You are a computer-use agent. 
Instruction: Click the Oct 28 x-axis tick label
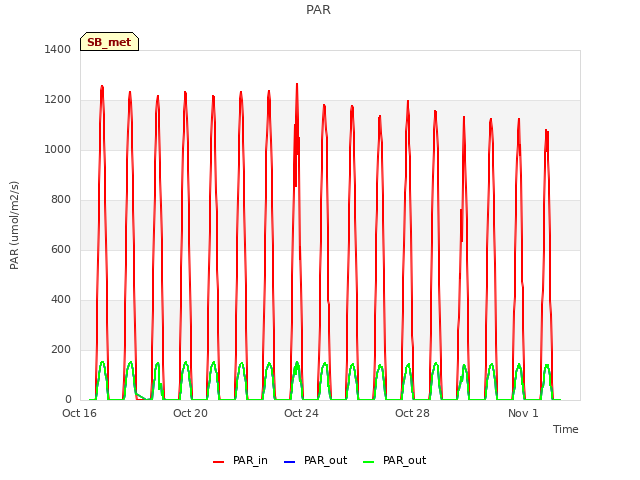(412, 413)
